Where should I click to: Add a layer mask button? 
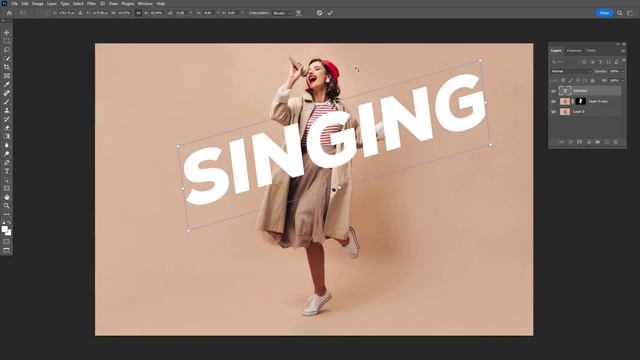click(579, 142)
